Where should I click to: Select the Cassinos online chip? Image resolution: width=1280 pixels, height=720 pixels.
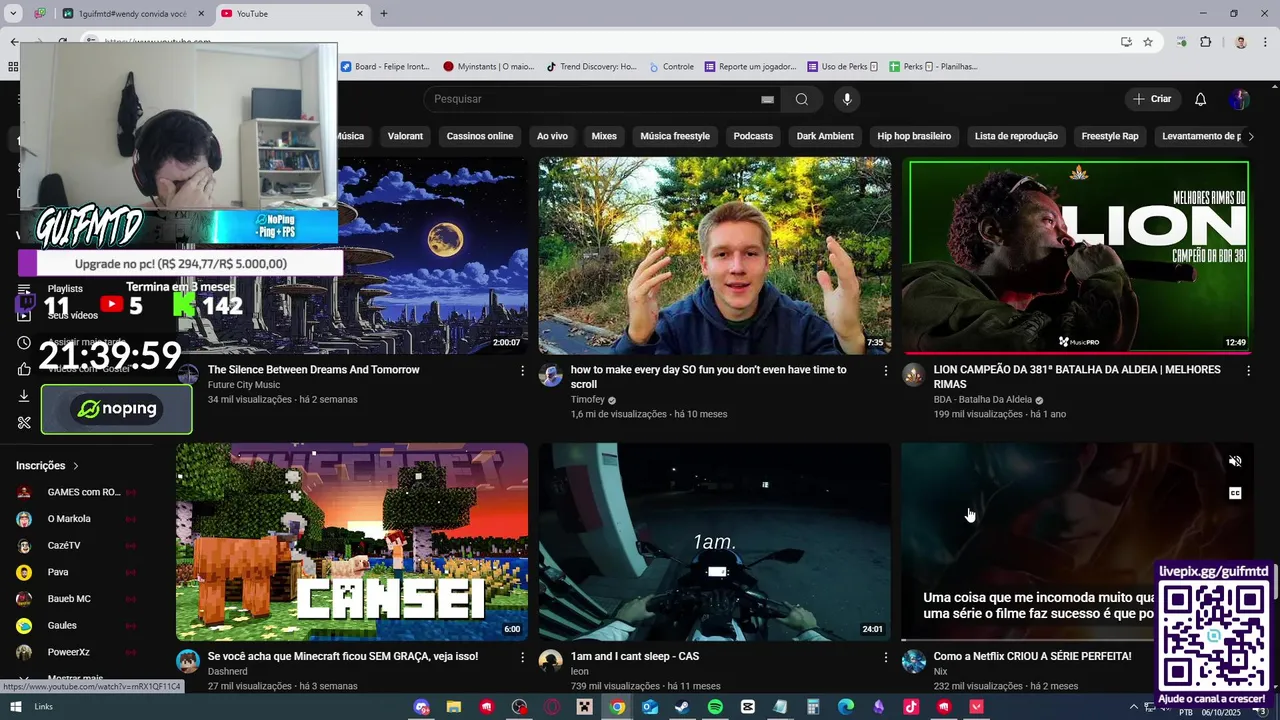(480, 136)
